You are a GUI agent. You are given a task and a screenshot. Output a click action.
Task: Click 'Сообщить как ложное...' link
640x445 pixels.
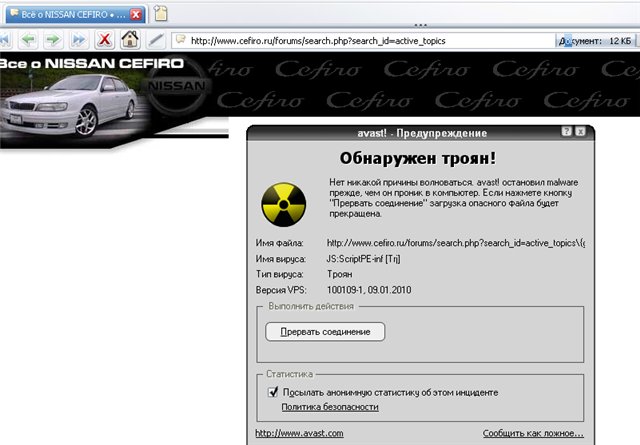(533, 433)
